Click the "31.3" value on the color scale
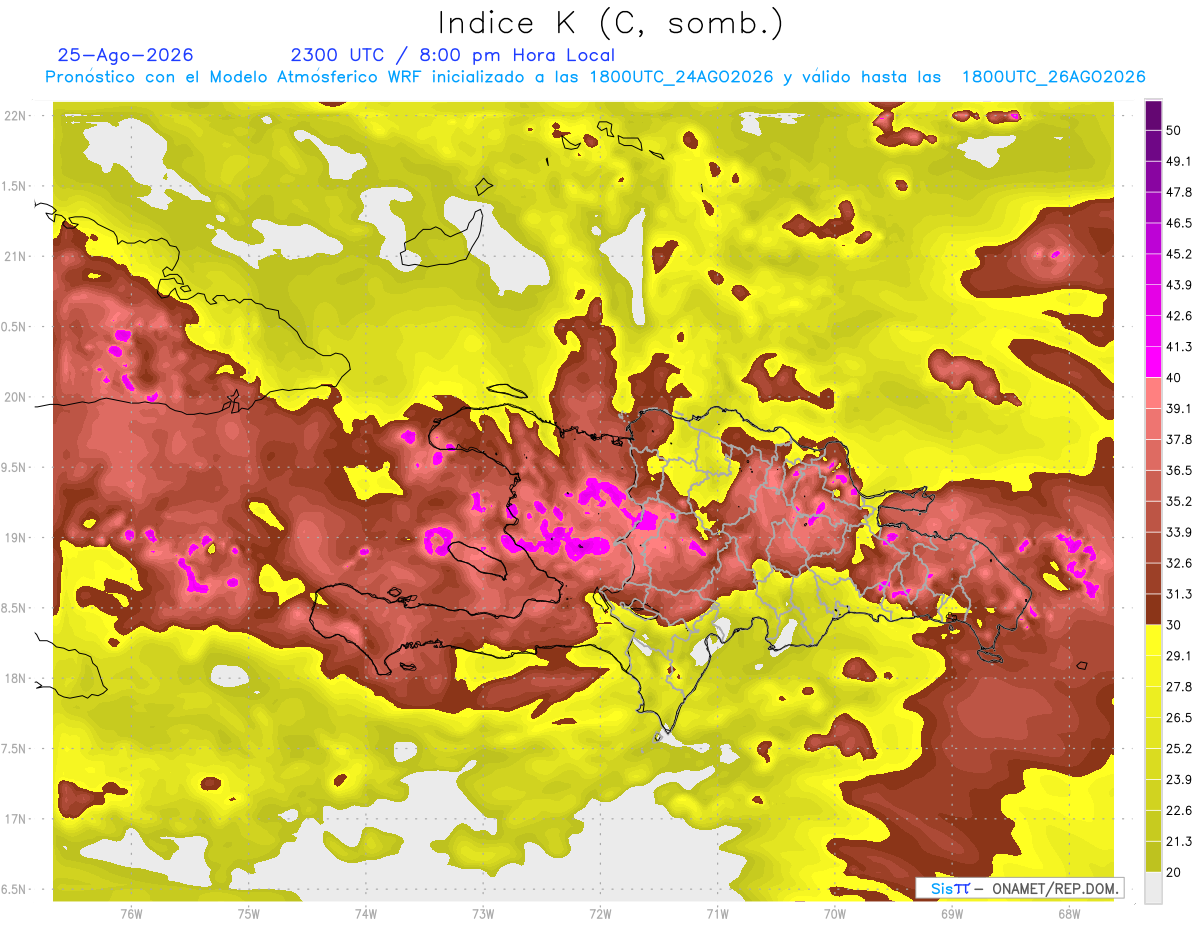 point(1178,594)
